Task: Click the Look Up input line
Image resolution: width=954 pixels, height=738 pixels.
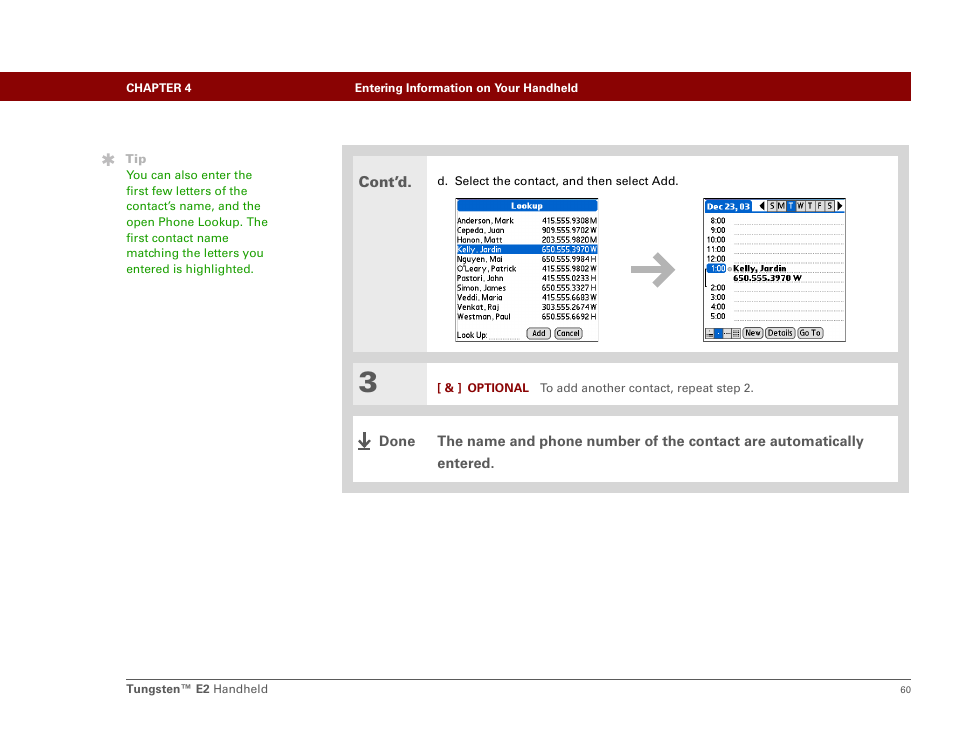Action: (504, 335)
